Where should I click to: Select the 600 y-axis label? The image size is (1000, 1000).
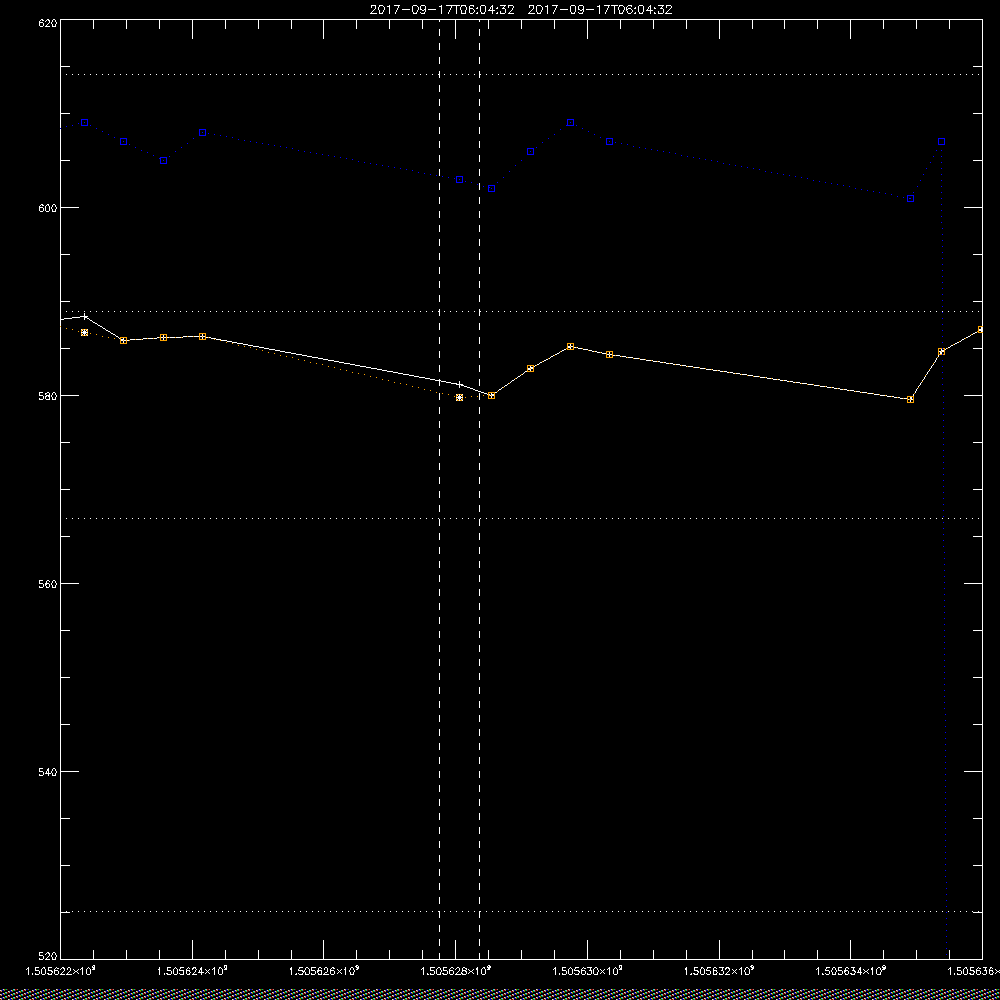48,208
